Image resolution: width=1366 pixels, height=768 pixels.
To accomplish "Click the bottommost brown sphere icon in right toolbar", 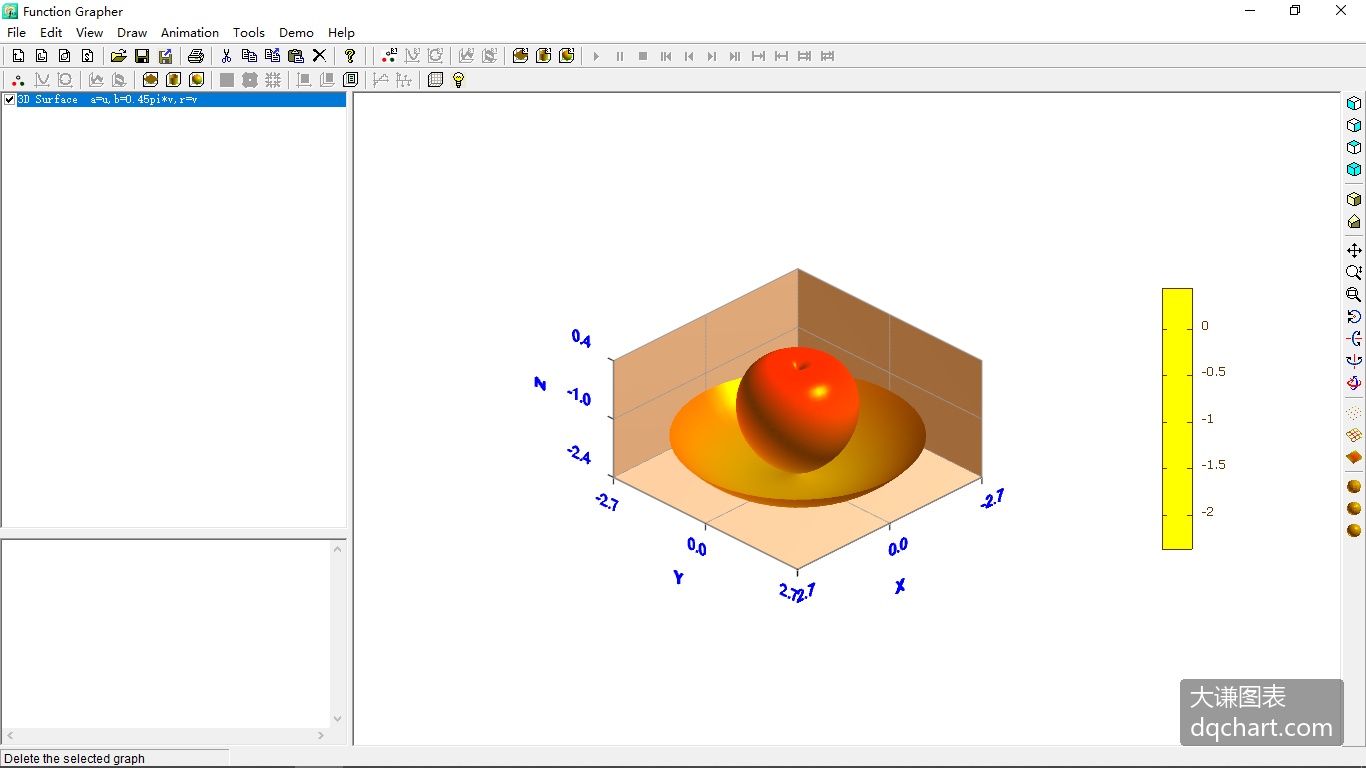I will (1354, 530).
